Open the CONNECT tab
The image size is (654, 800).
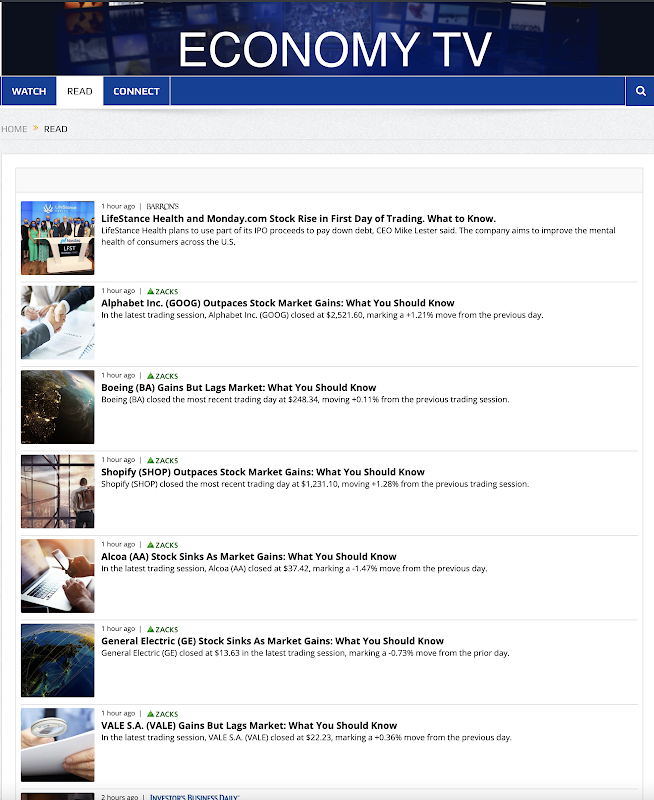pyautogui.click(x=136, y=91)
